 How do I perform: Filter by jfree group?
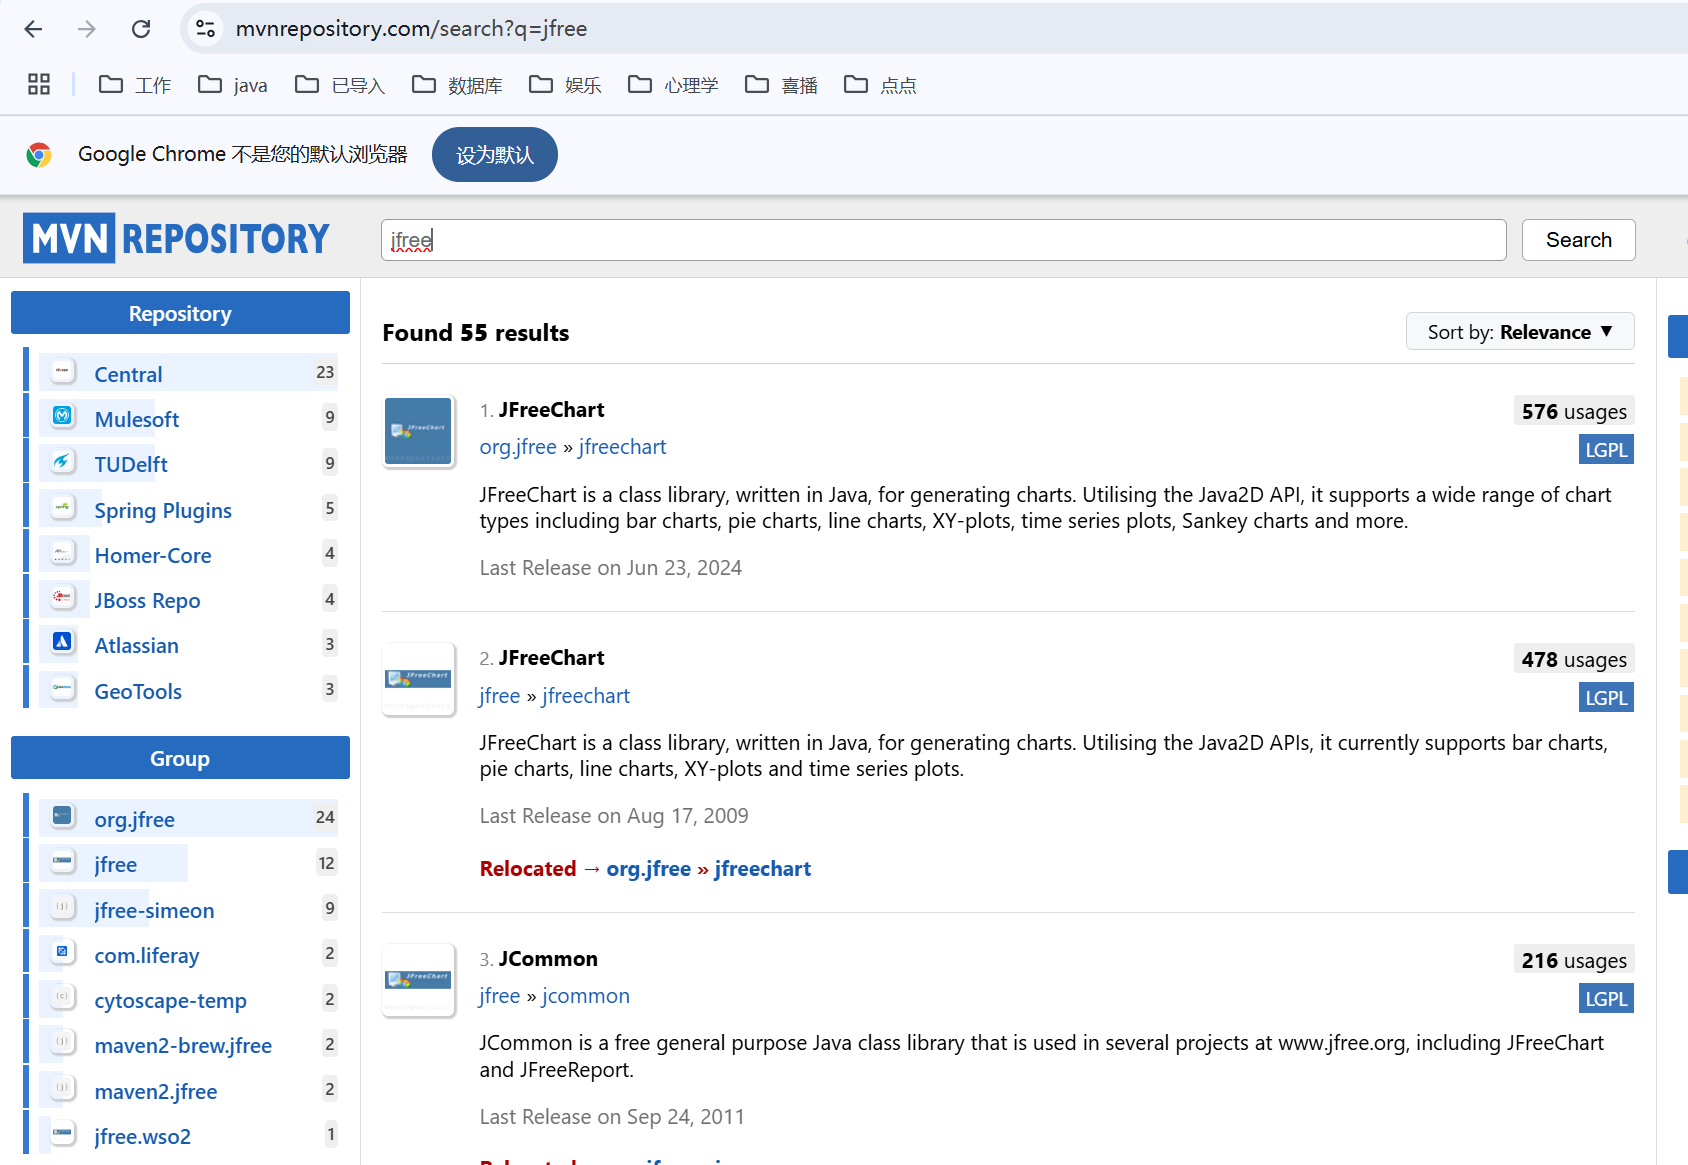point(116,865)
